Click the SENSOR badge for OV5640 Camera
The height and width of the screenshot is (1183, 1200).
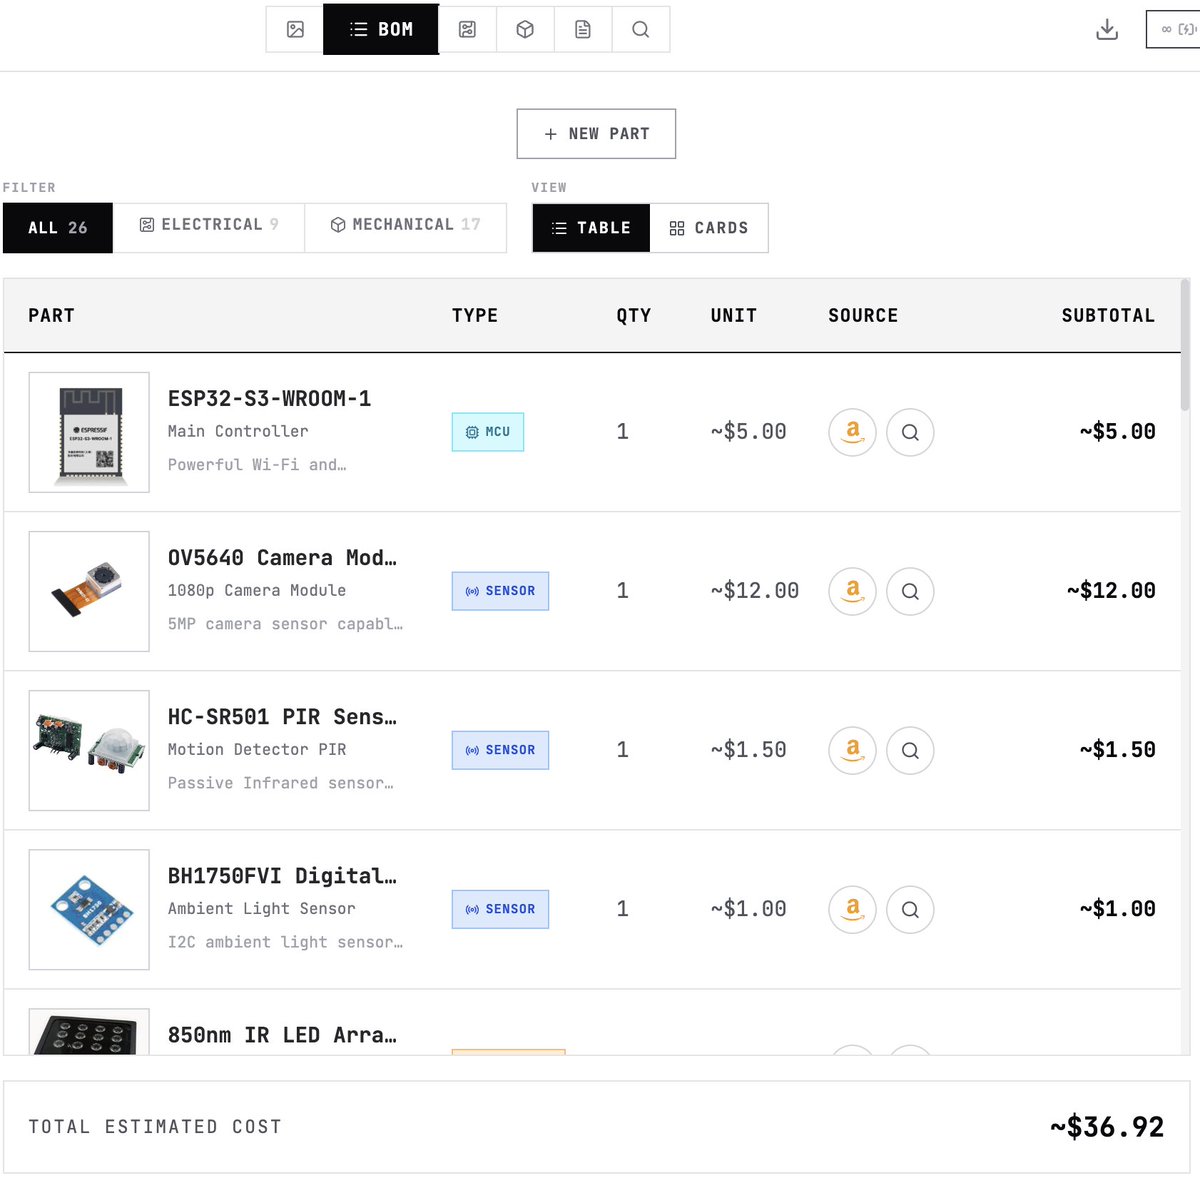point(500,591)
